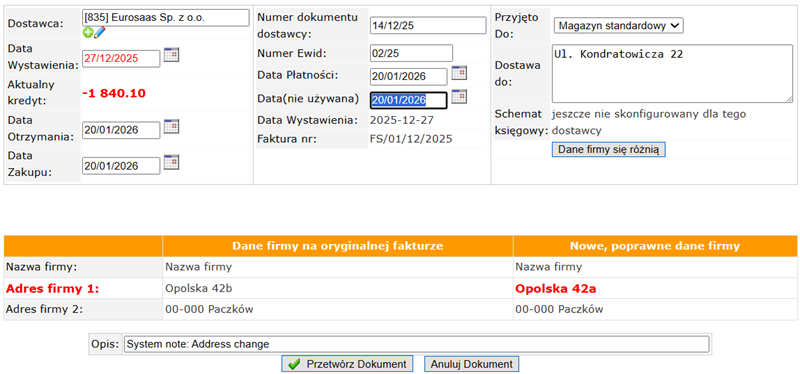Click invoice number FS/01/12/2025
800x374 pixels.
[x=411, y=139]
